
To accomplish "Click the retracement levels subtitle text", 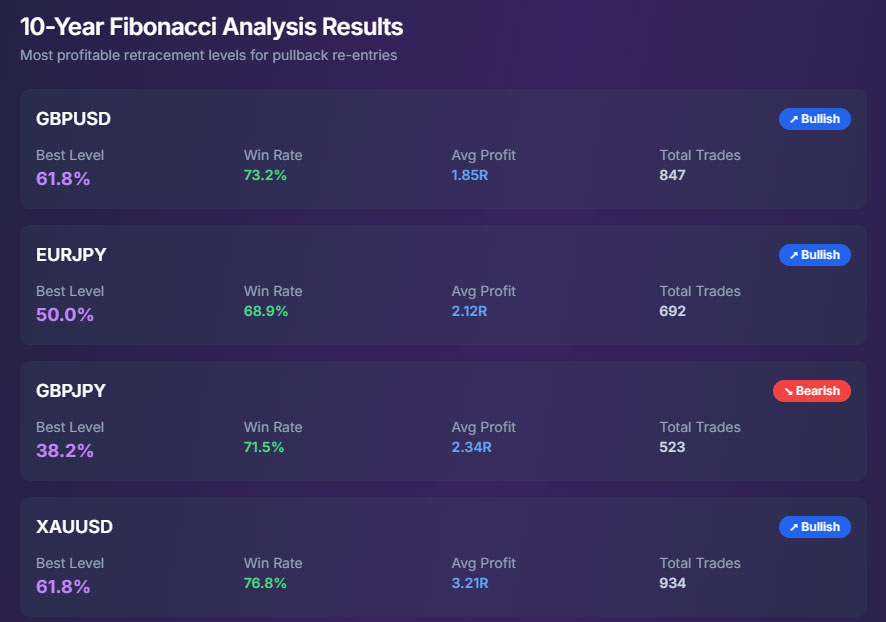I will click(x=209, y=55).
